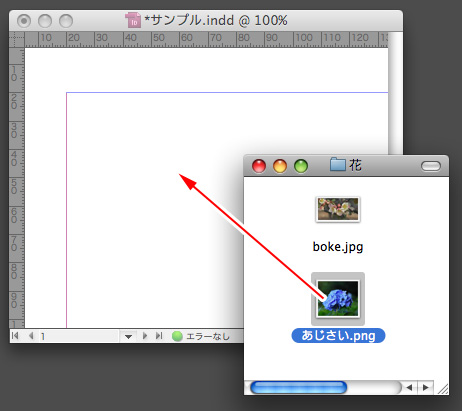462x411 pixels.
Task: Click the blue horizontal scrollbar thumb
Action: pyautogui.click(x=299, y=388)
